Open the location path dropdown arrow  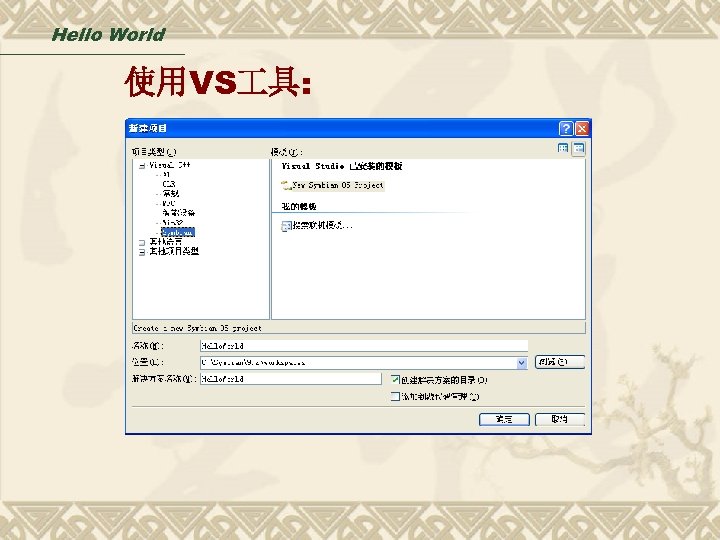tap(522, 363)
